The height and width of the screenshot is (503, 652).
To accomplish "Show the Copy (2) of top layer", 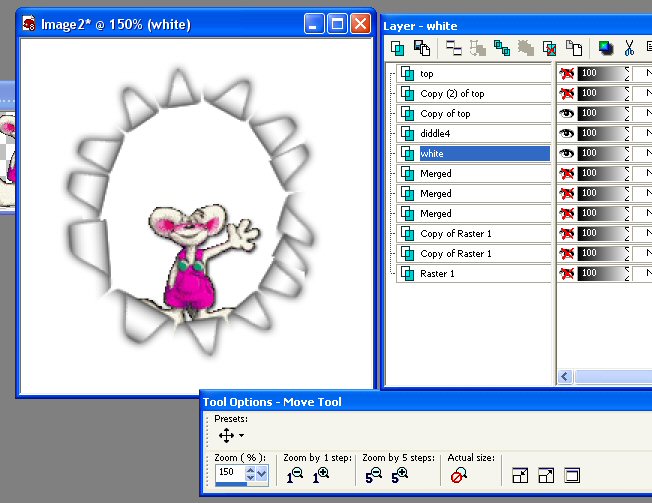I will coord(566,94).
